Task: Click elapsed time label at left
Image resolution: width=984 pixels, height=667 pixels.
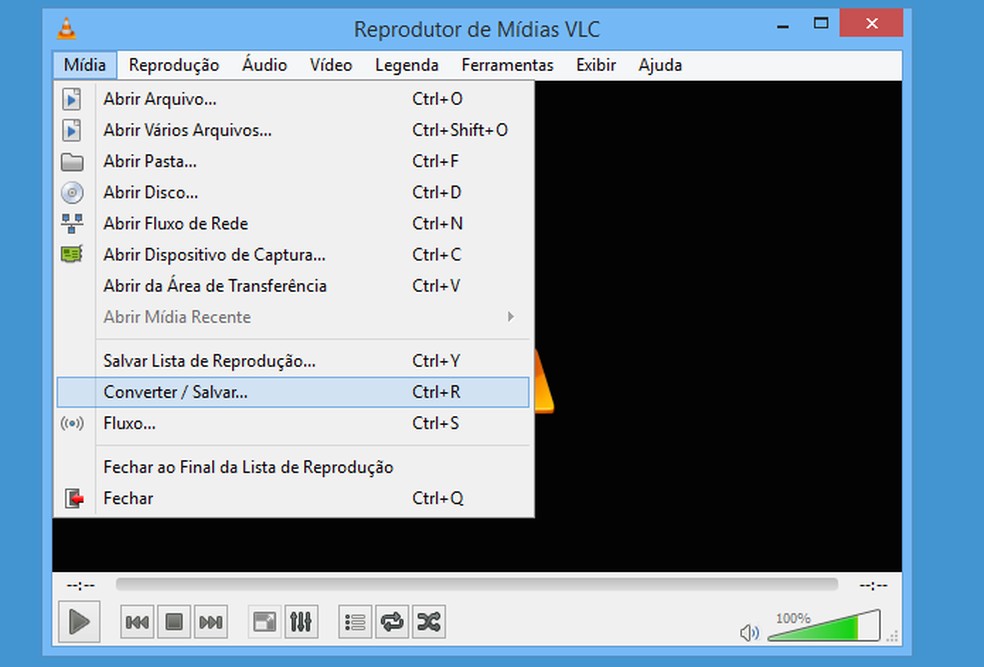Action: (81, 585)
